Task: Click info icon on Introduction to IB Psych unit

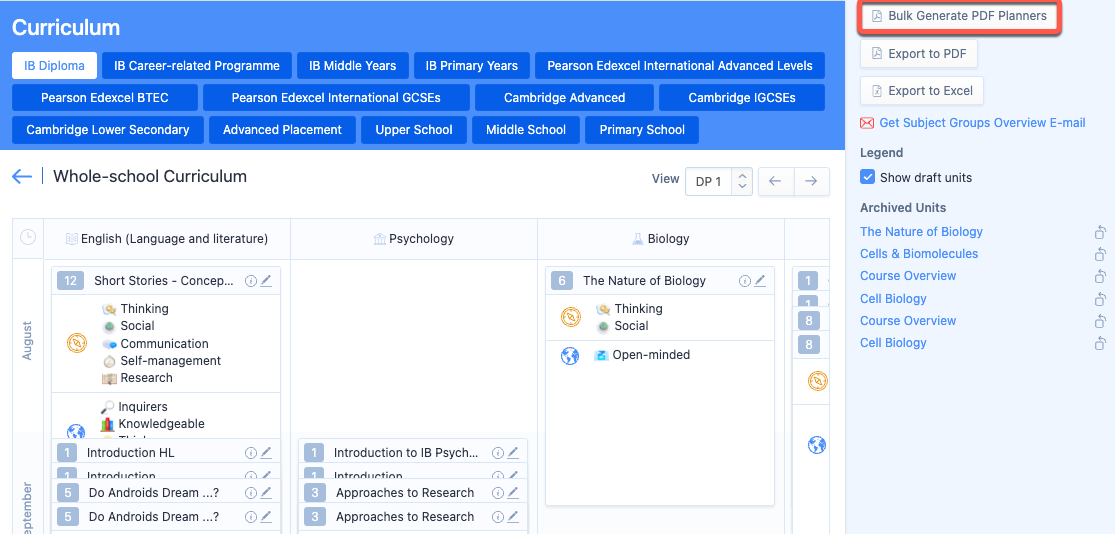Action: tap(498, 453)
